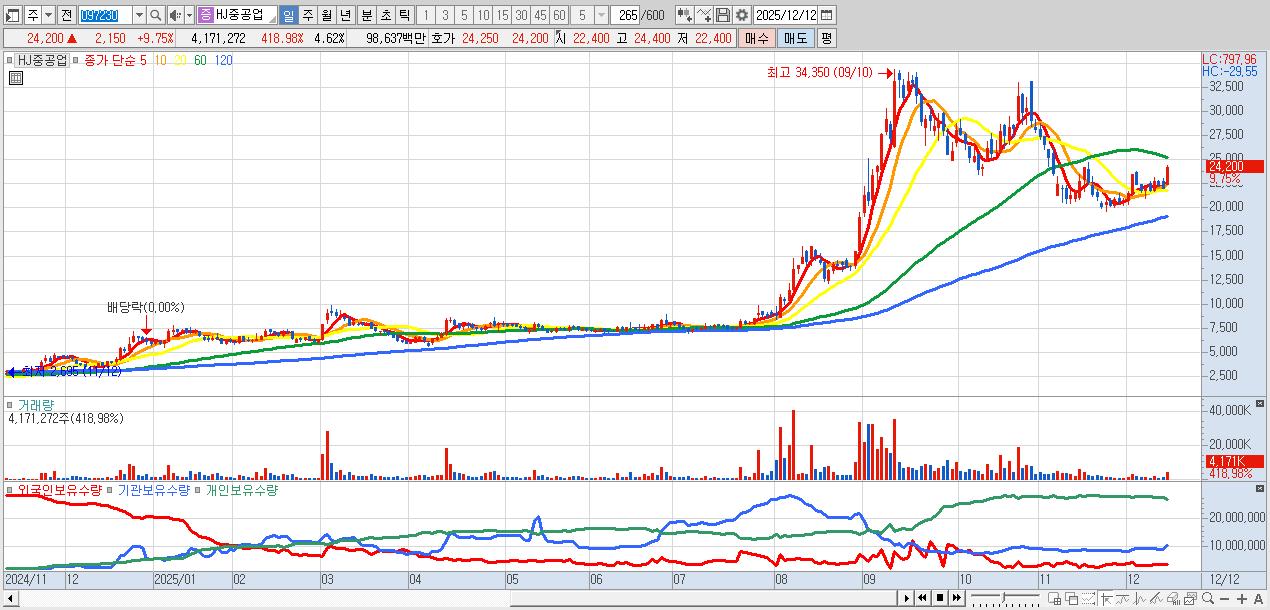Open the calendar date picker icon

[x=826, y=15]
